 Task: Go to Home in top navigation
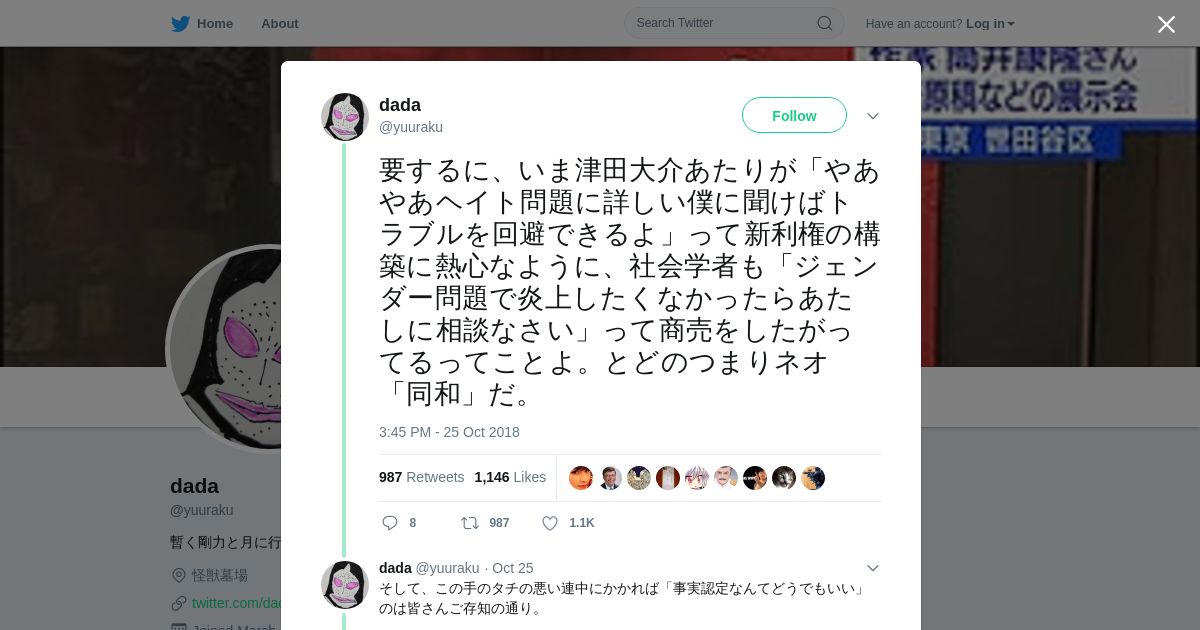215,24
